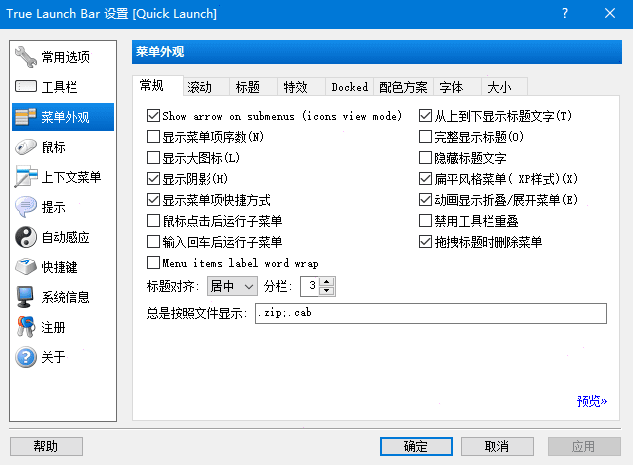The image size is (633, 465).
Task: Click the 应用 button
Action: click(584, 446)
